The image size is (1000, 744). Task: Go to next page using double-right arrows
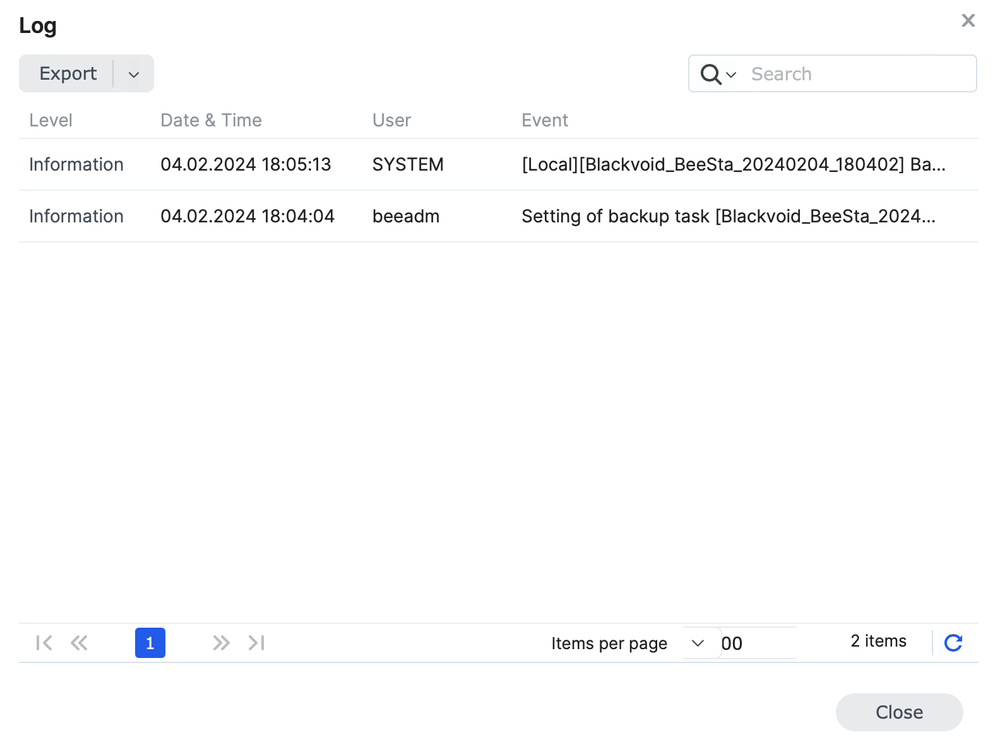[221, 643]
